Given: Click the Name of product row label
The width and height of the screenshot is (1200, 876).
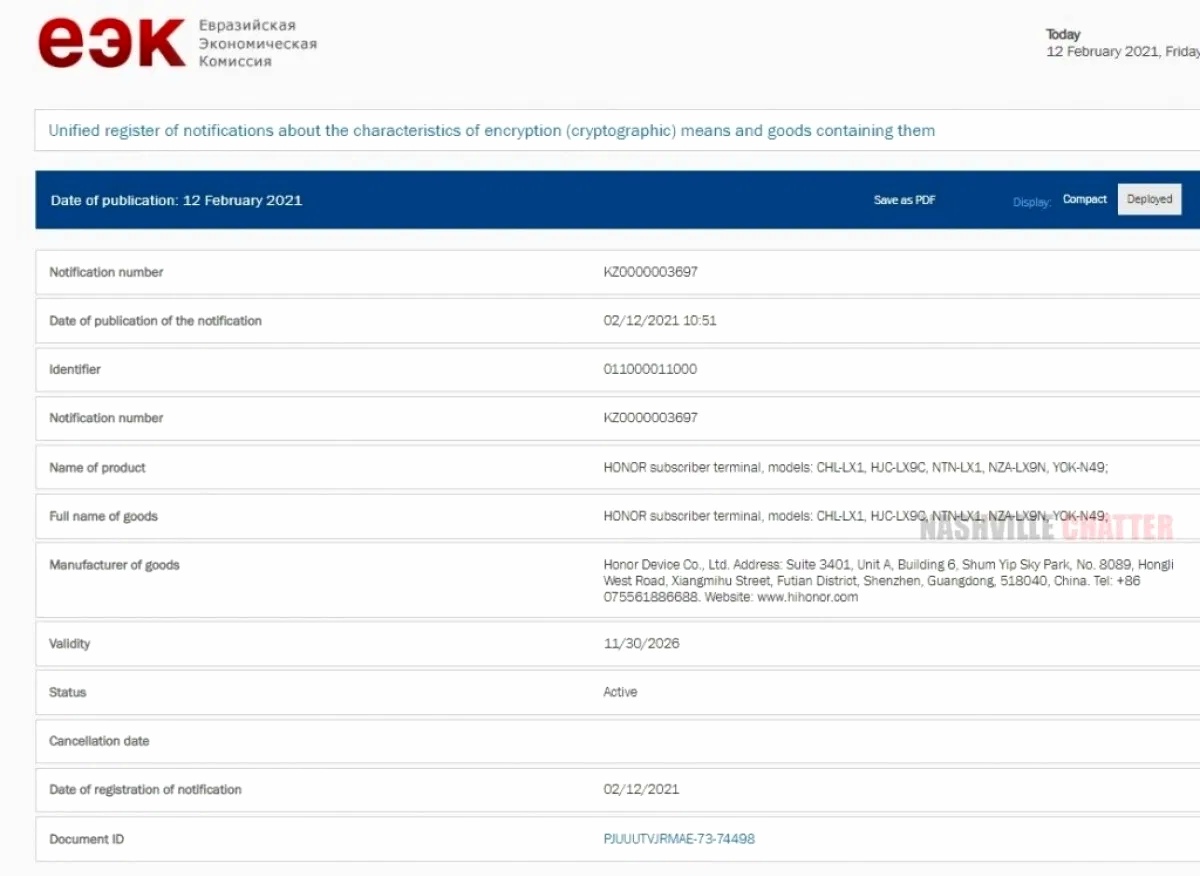Looking at the screenshot, I should pyautogui.click(x=97, y=468).
